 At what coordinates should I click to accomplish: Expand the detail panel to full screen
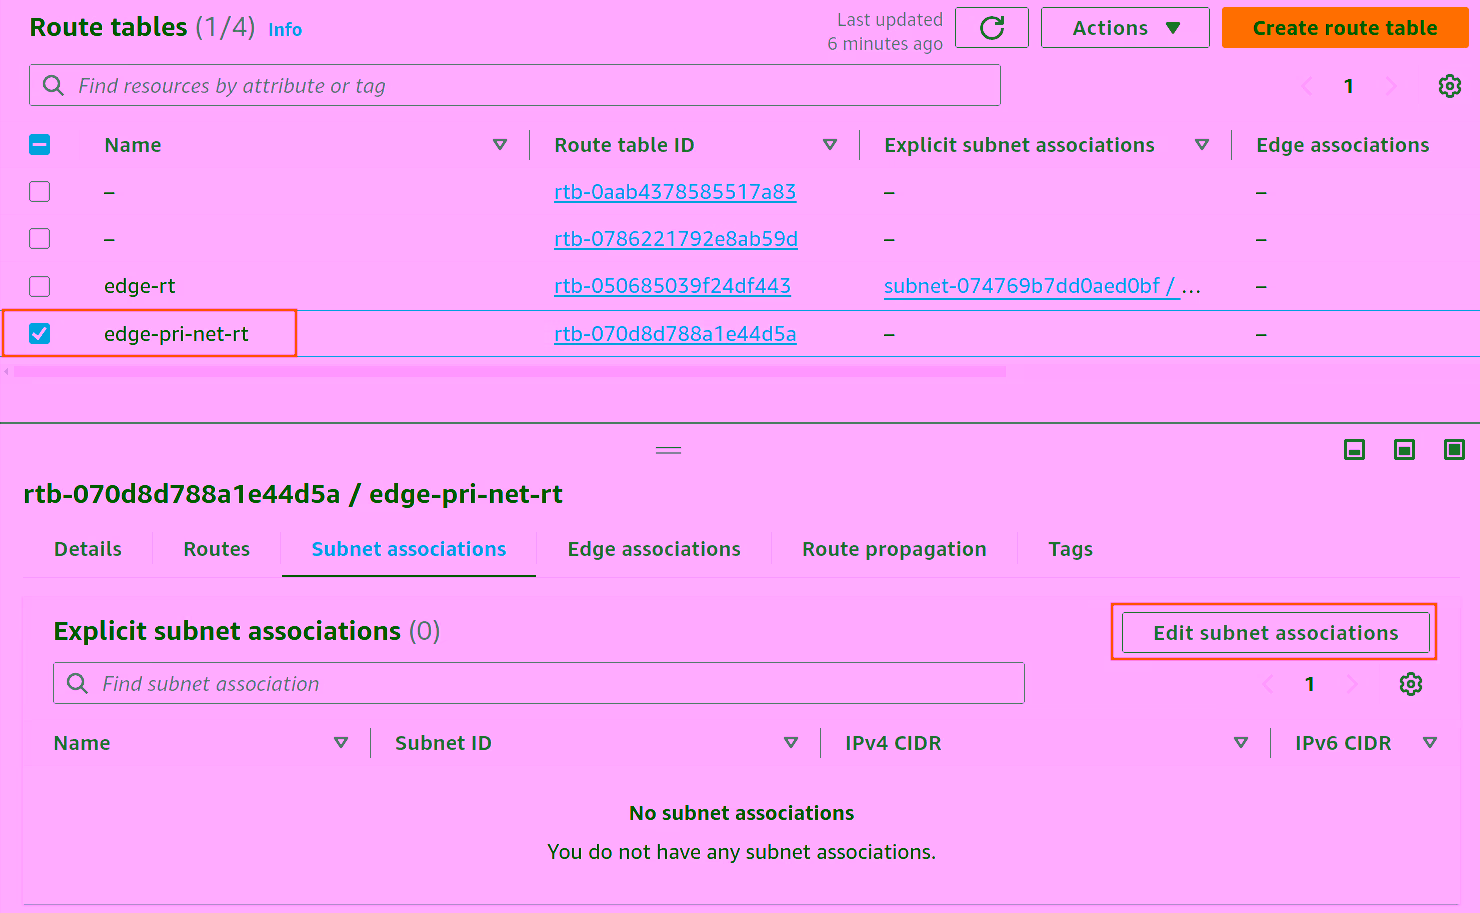click(x=1454, y=450)
